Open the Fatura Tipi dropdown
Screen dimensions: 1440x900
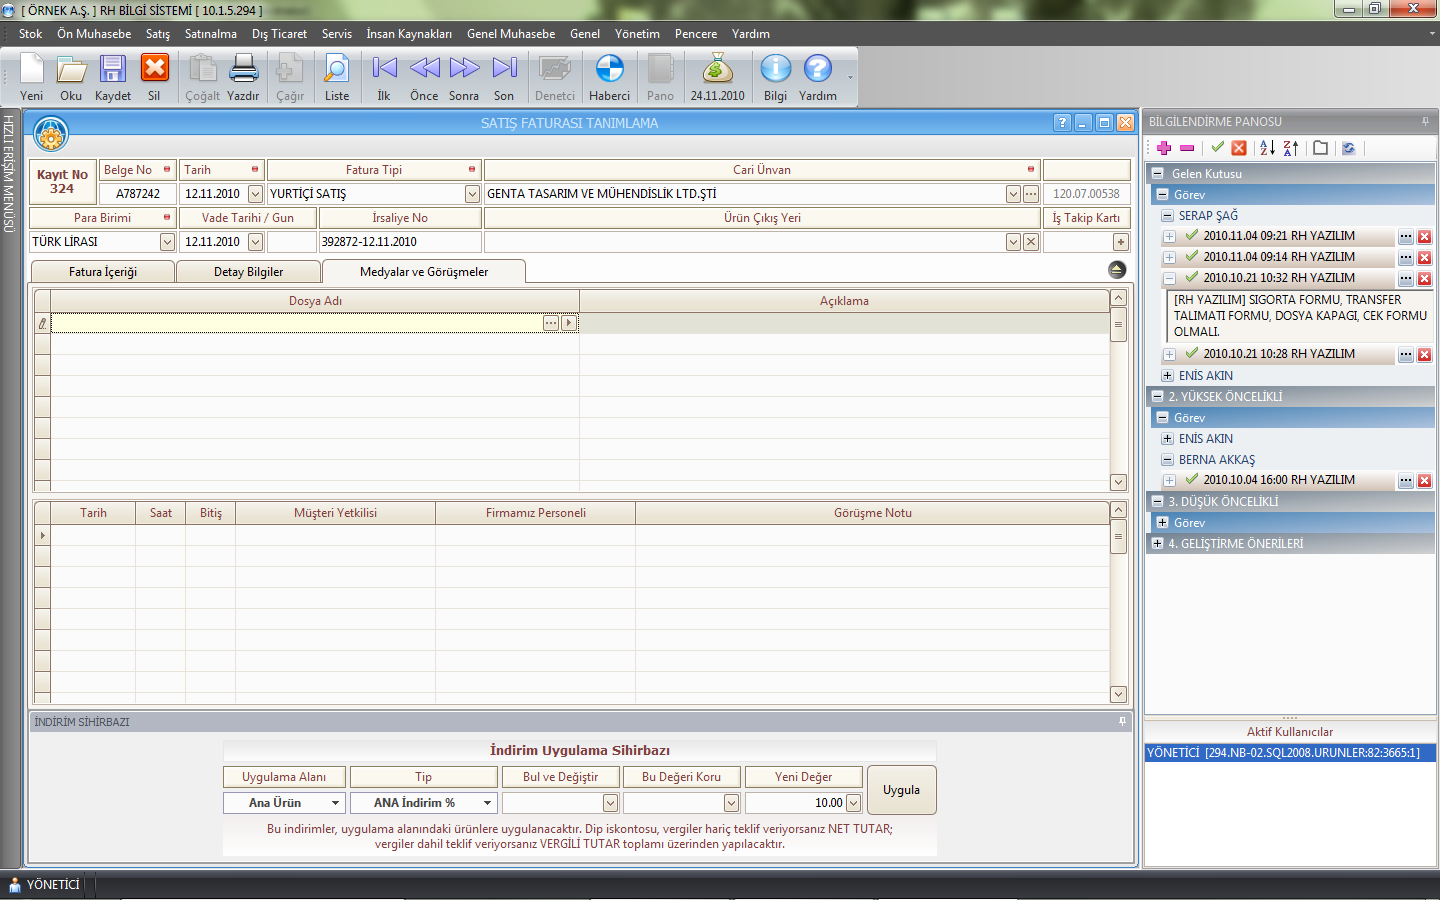click(472, 194)
